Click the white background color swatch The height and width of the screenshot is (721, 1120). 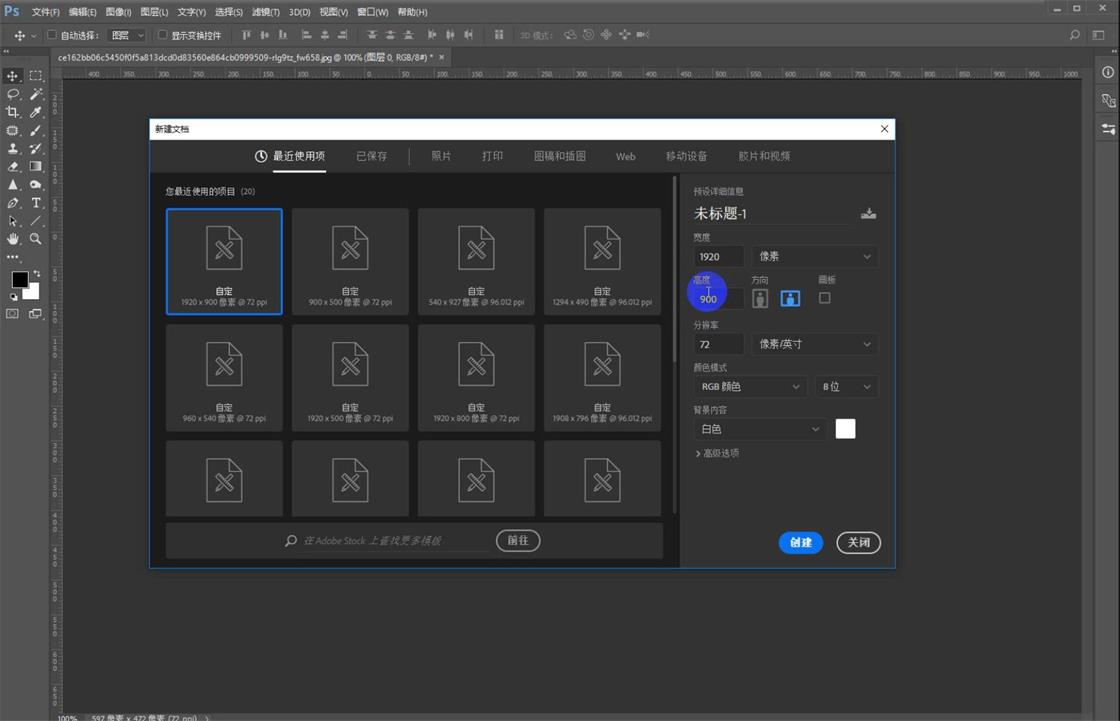click(845, 429)
